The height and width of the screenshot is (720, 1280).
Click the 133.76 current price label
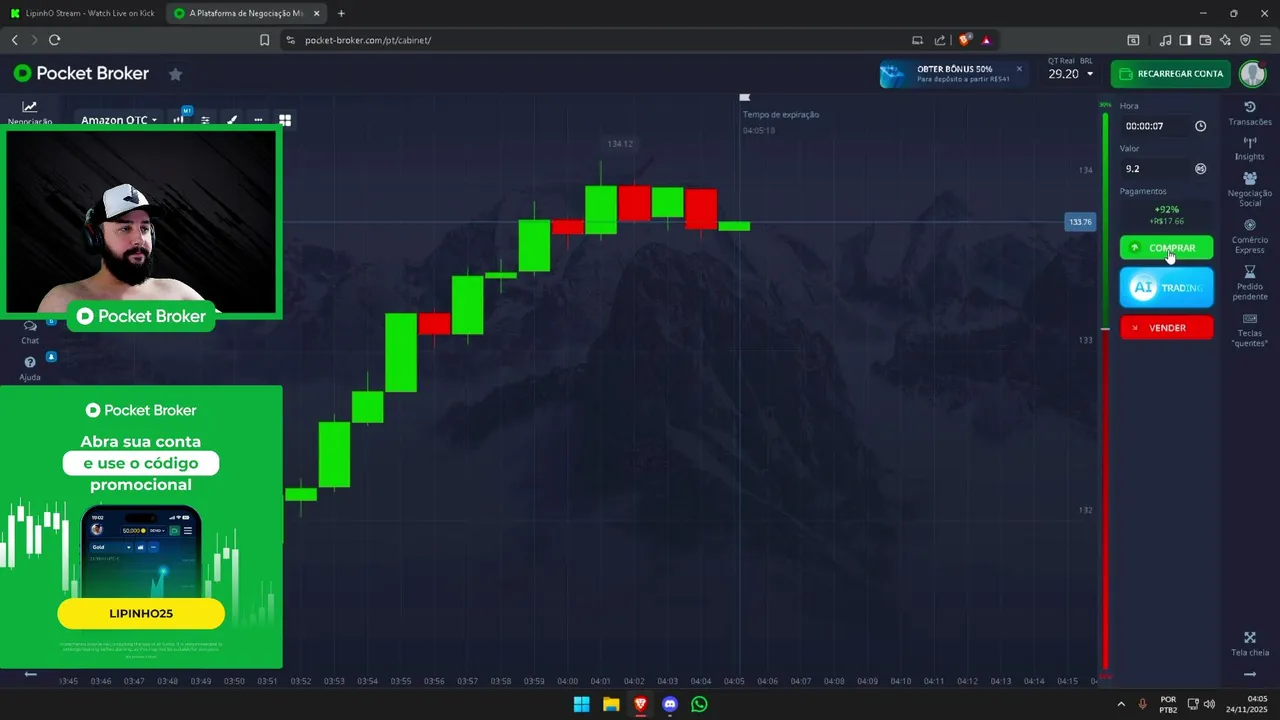pos(1080,222)
